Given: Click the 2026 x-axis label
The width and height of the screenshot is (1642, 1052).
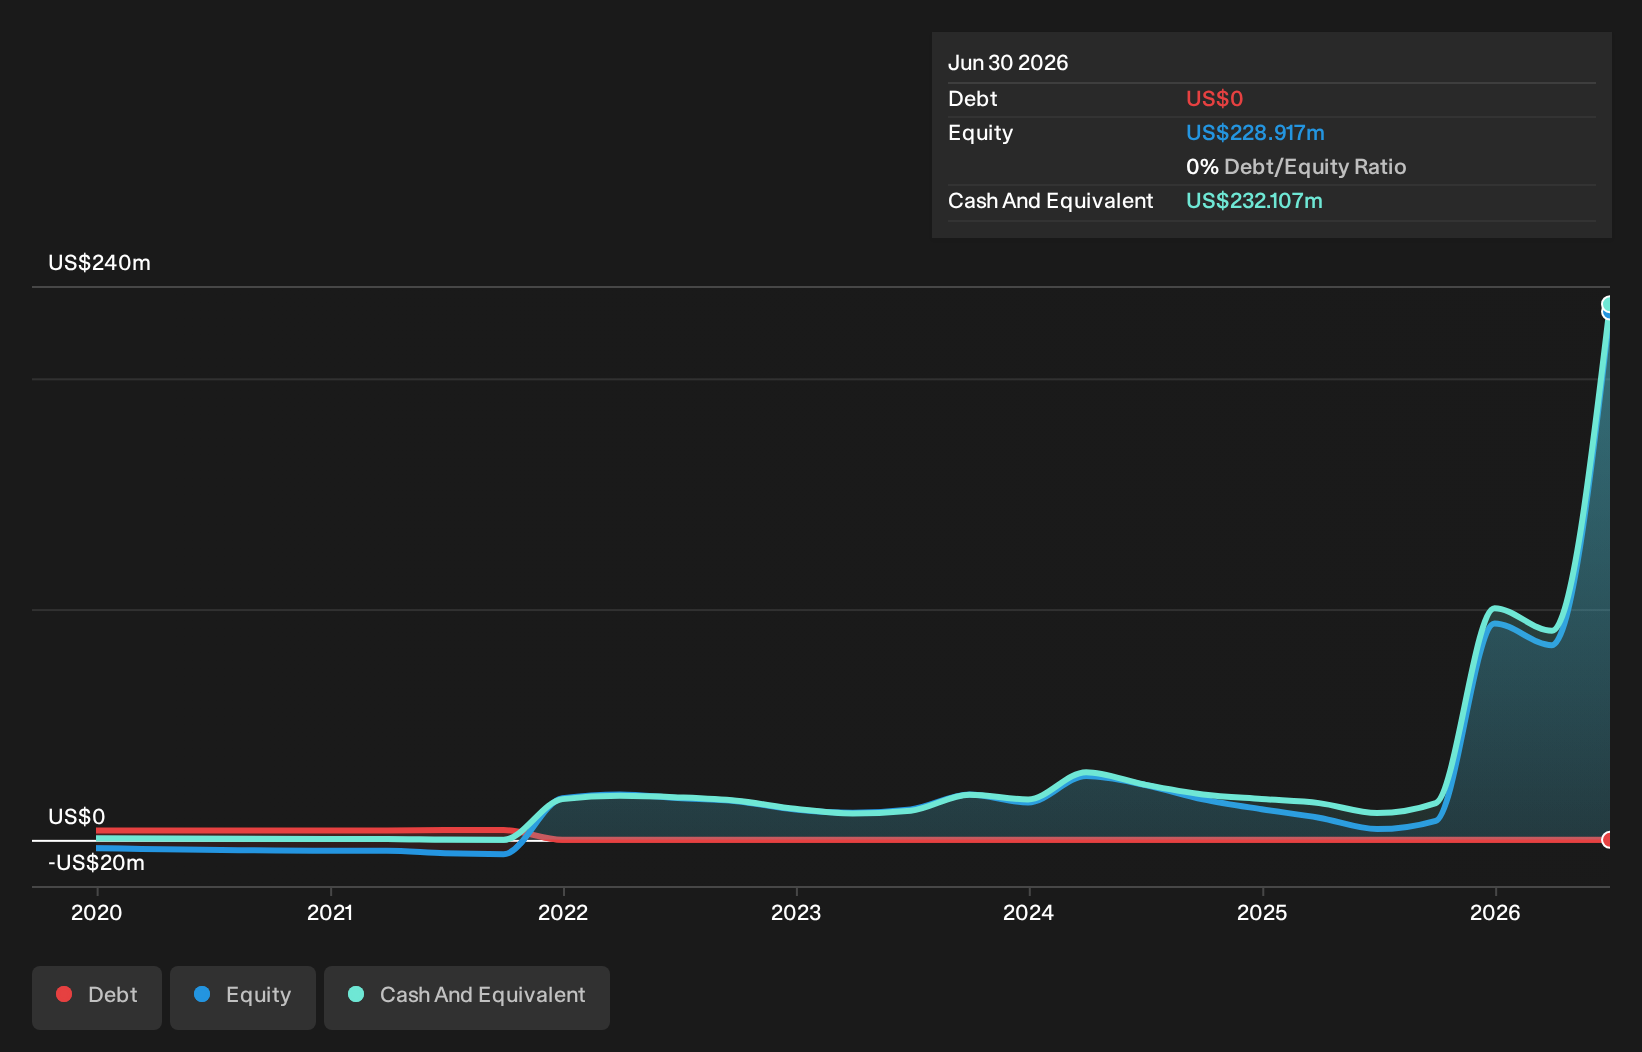Looking at the screenshot, I should pyautogui.click(x=1495, y=912).
